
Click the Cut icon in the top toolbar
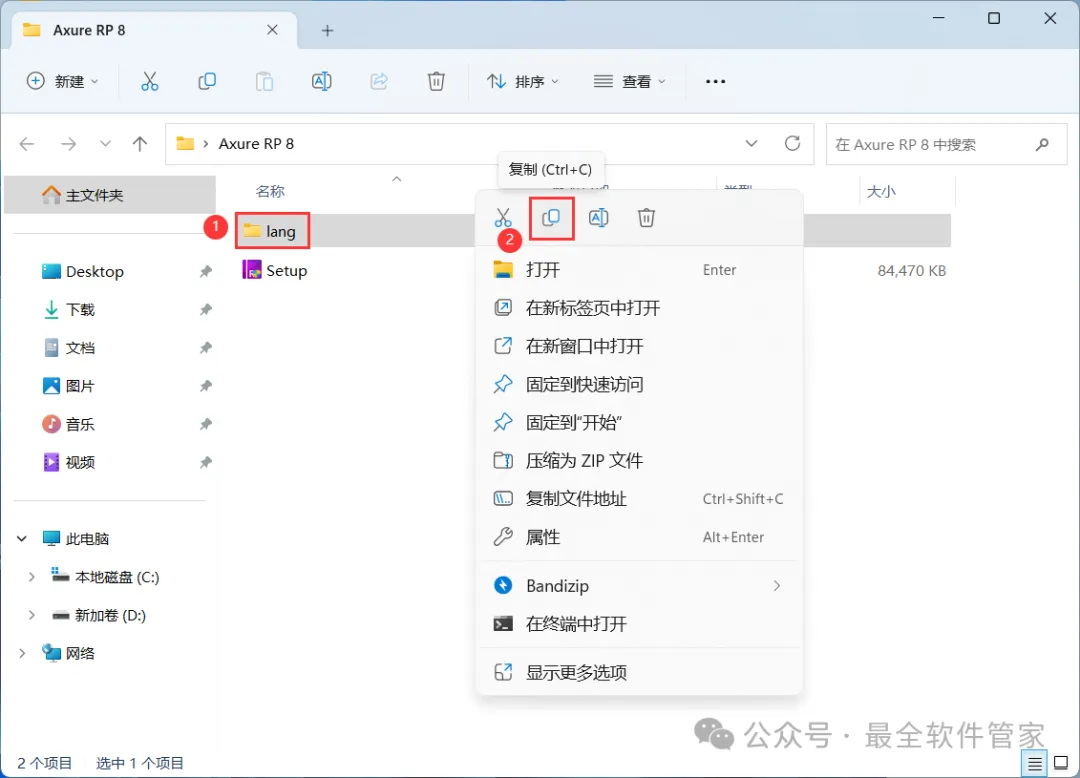click(x=149, y=81)
